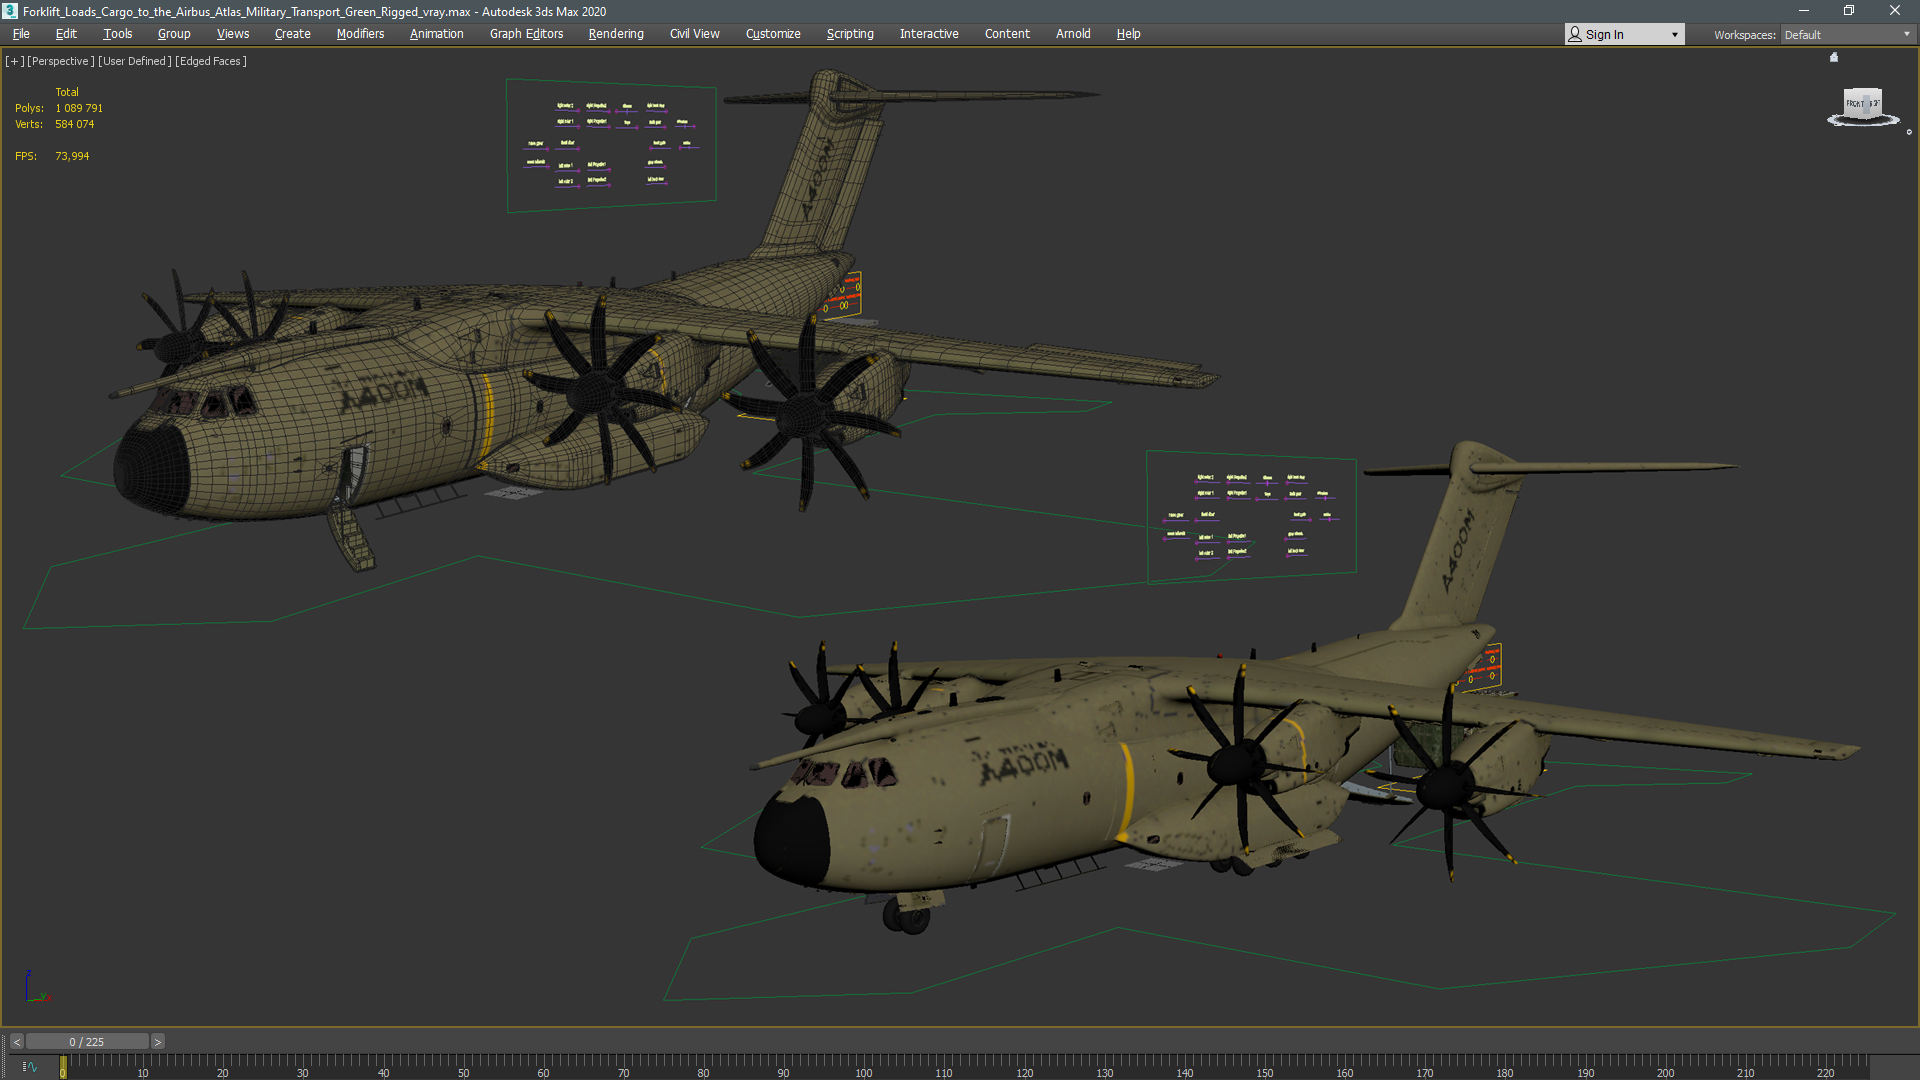
Task: Step to next frame with the > button
Action: [157, 1042]
